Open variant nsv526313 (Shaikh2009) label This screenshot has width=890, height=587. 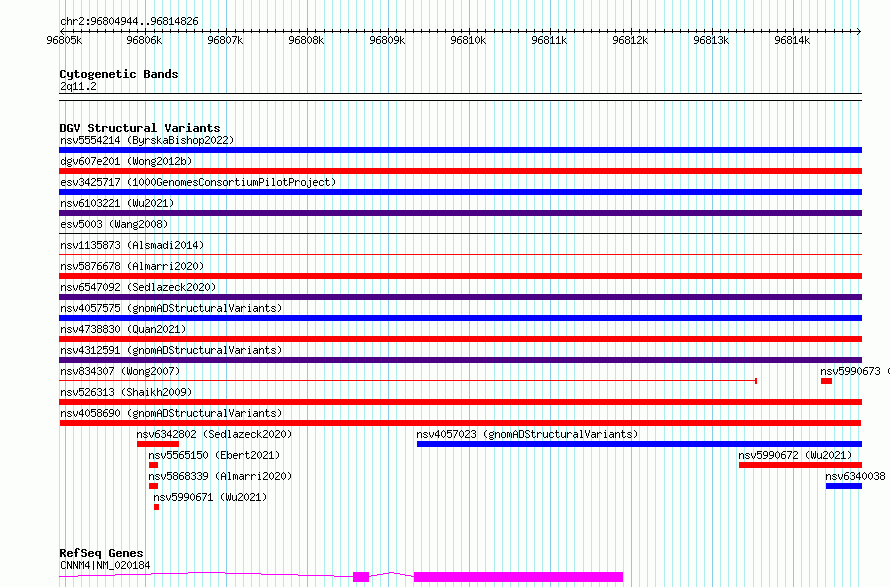click(126, 392)
